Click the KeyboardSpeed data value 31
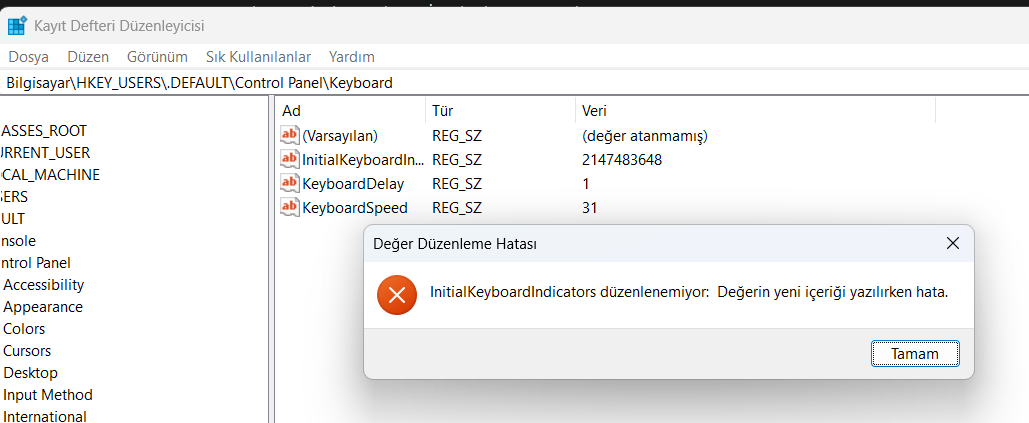1029x423 pixels. coord(589,208)
